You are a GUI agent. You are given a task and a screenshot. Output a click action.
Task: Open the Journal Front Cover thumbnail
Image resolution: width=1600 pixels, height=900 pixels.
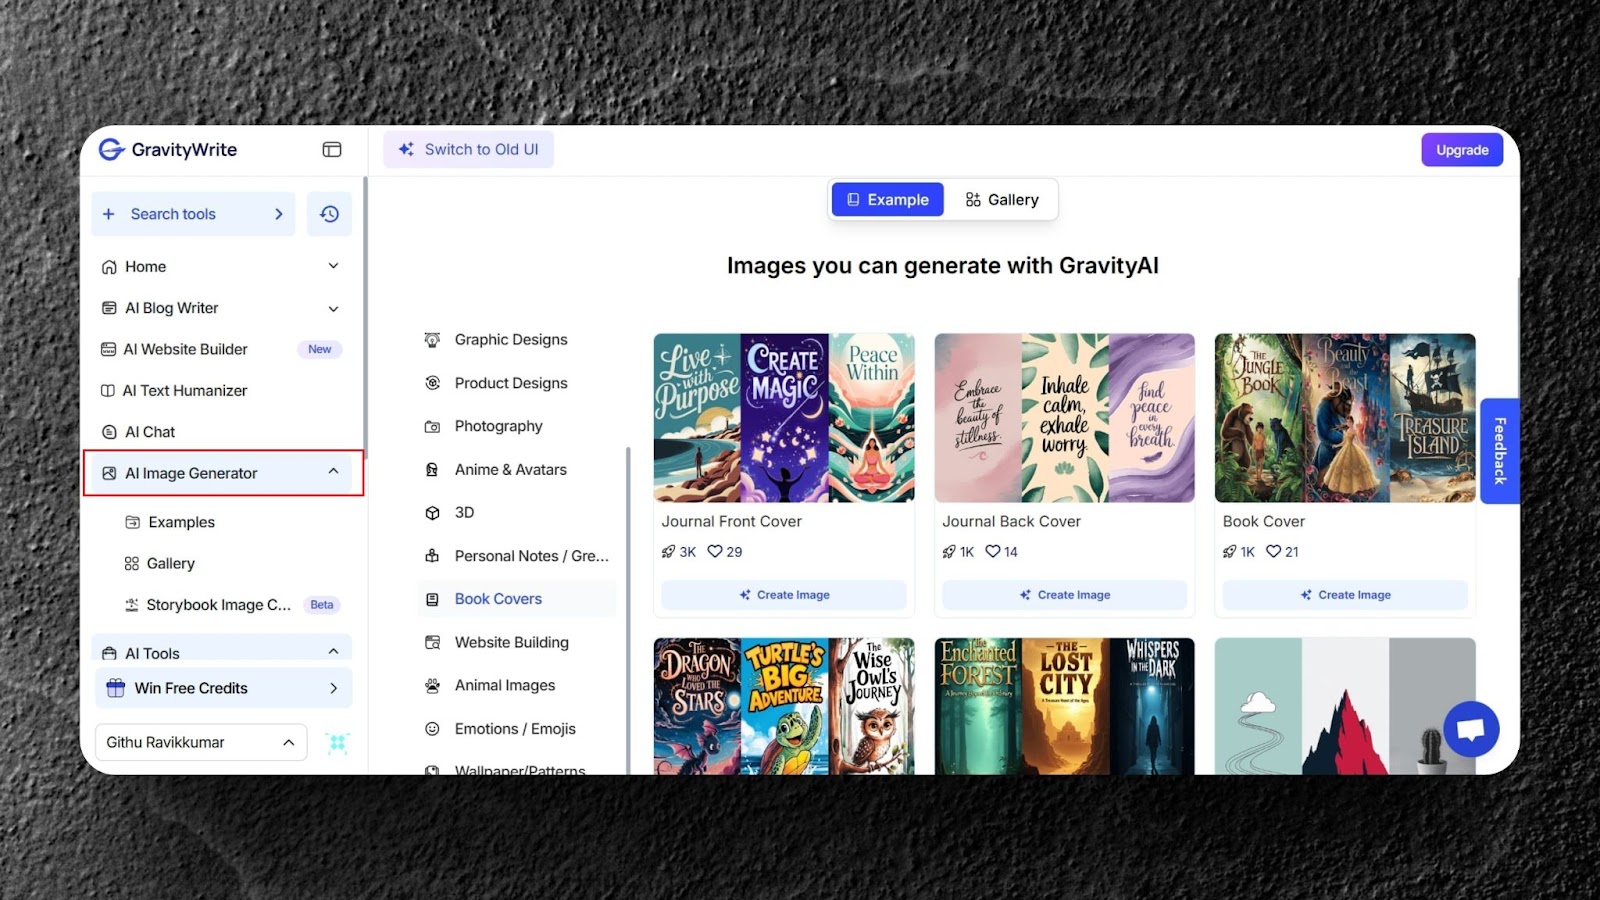click(784, 418)
